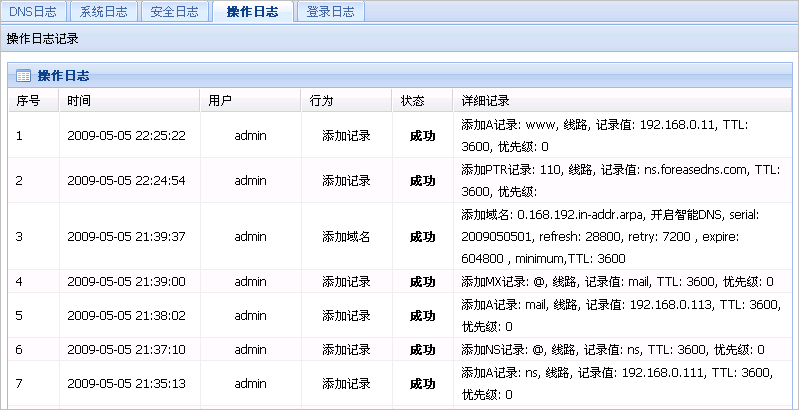Select the row timestamped 2009-05-05 21:35:13
This screenshot has width=799, height=410.
(126, 382)
